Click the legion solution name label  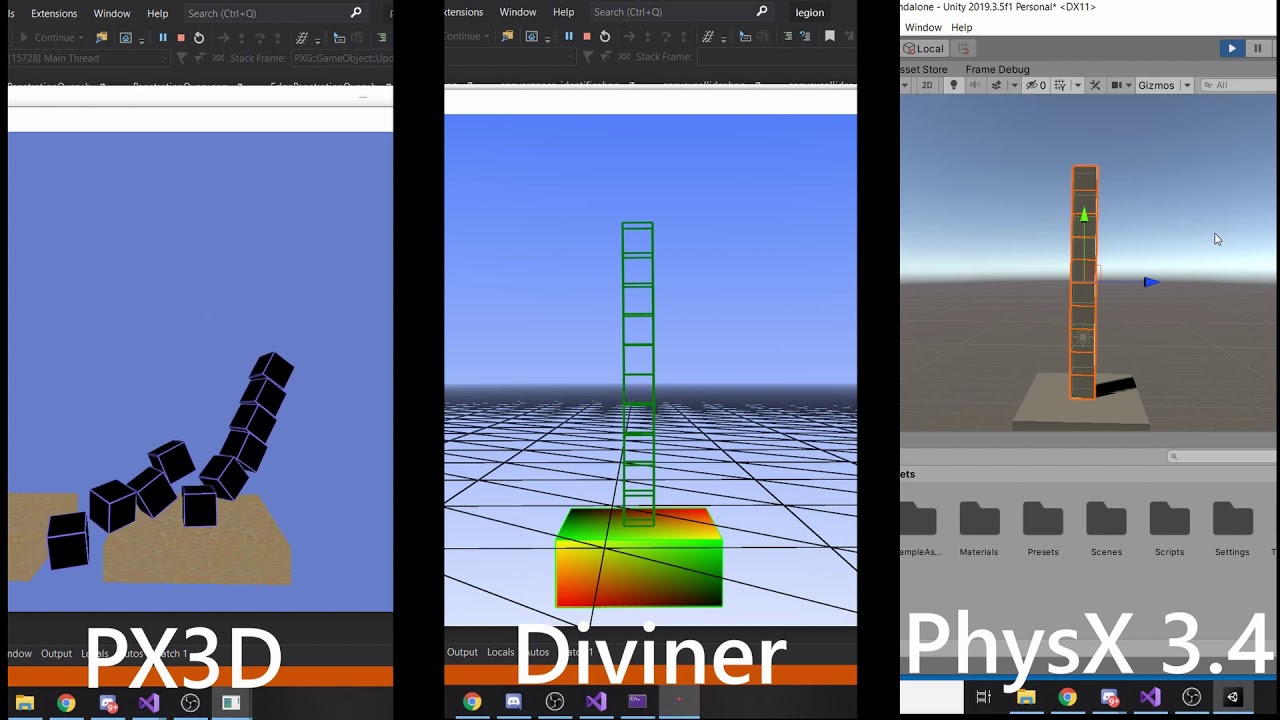click(810, 13)
